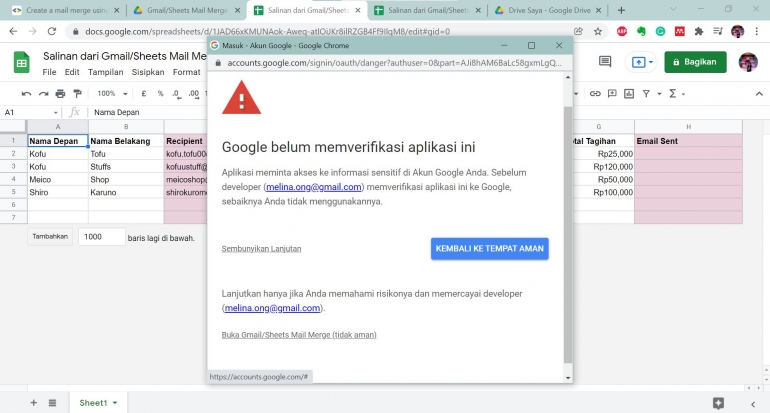Open the Google Sheets home logo
Screen dimensions: 770x413
coord(21,63)
